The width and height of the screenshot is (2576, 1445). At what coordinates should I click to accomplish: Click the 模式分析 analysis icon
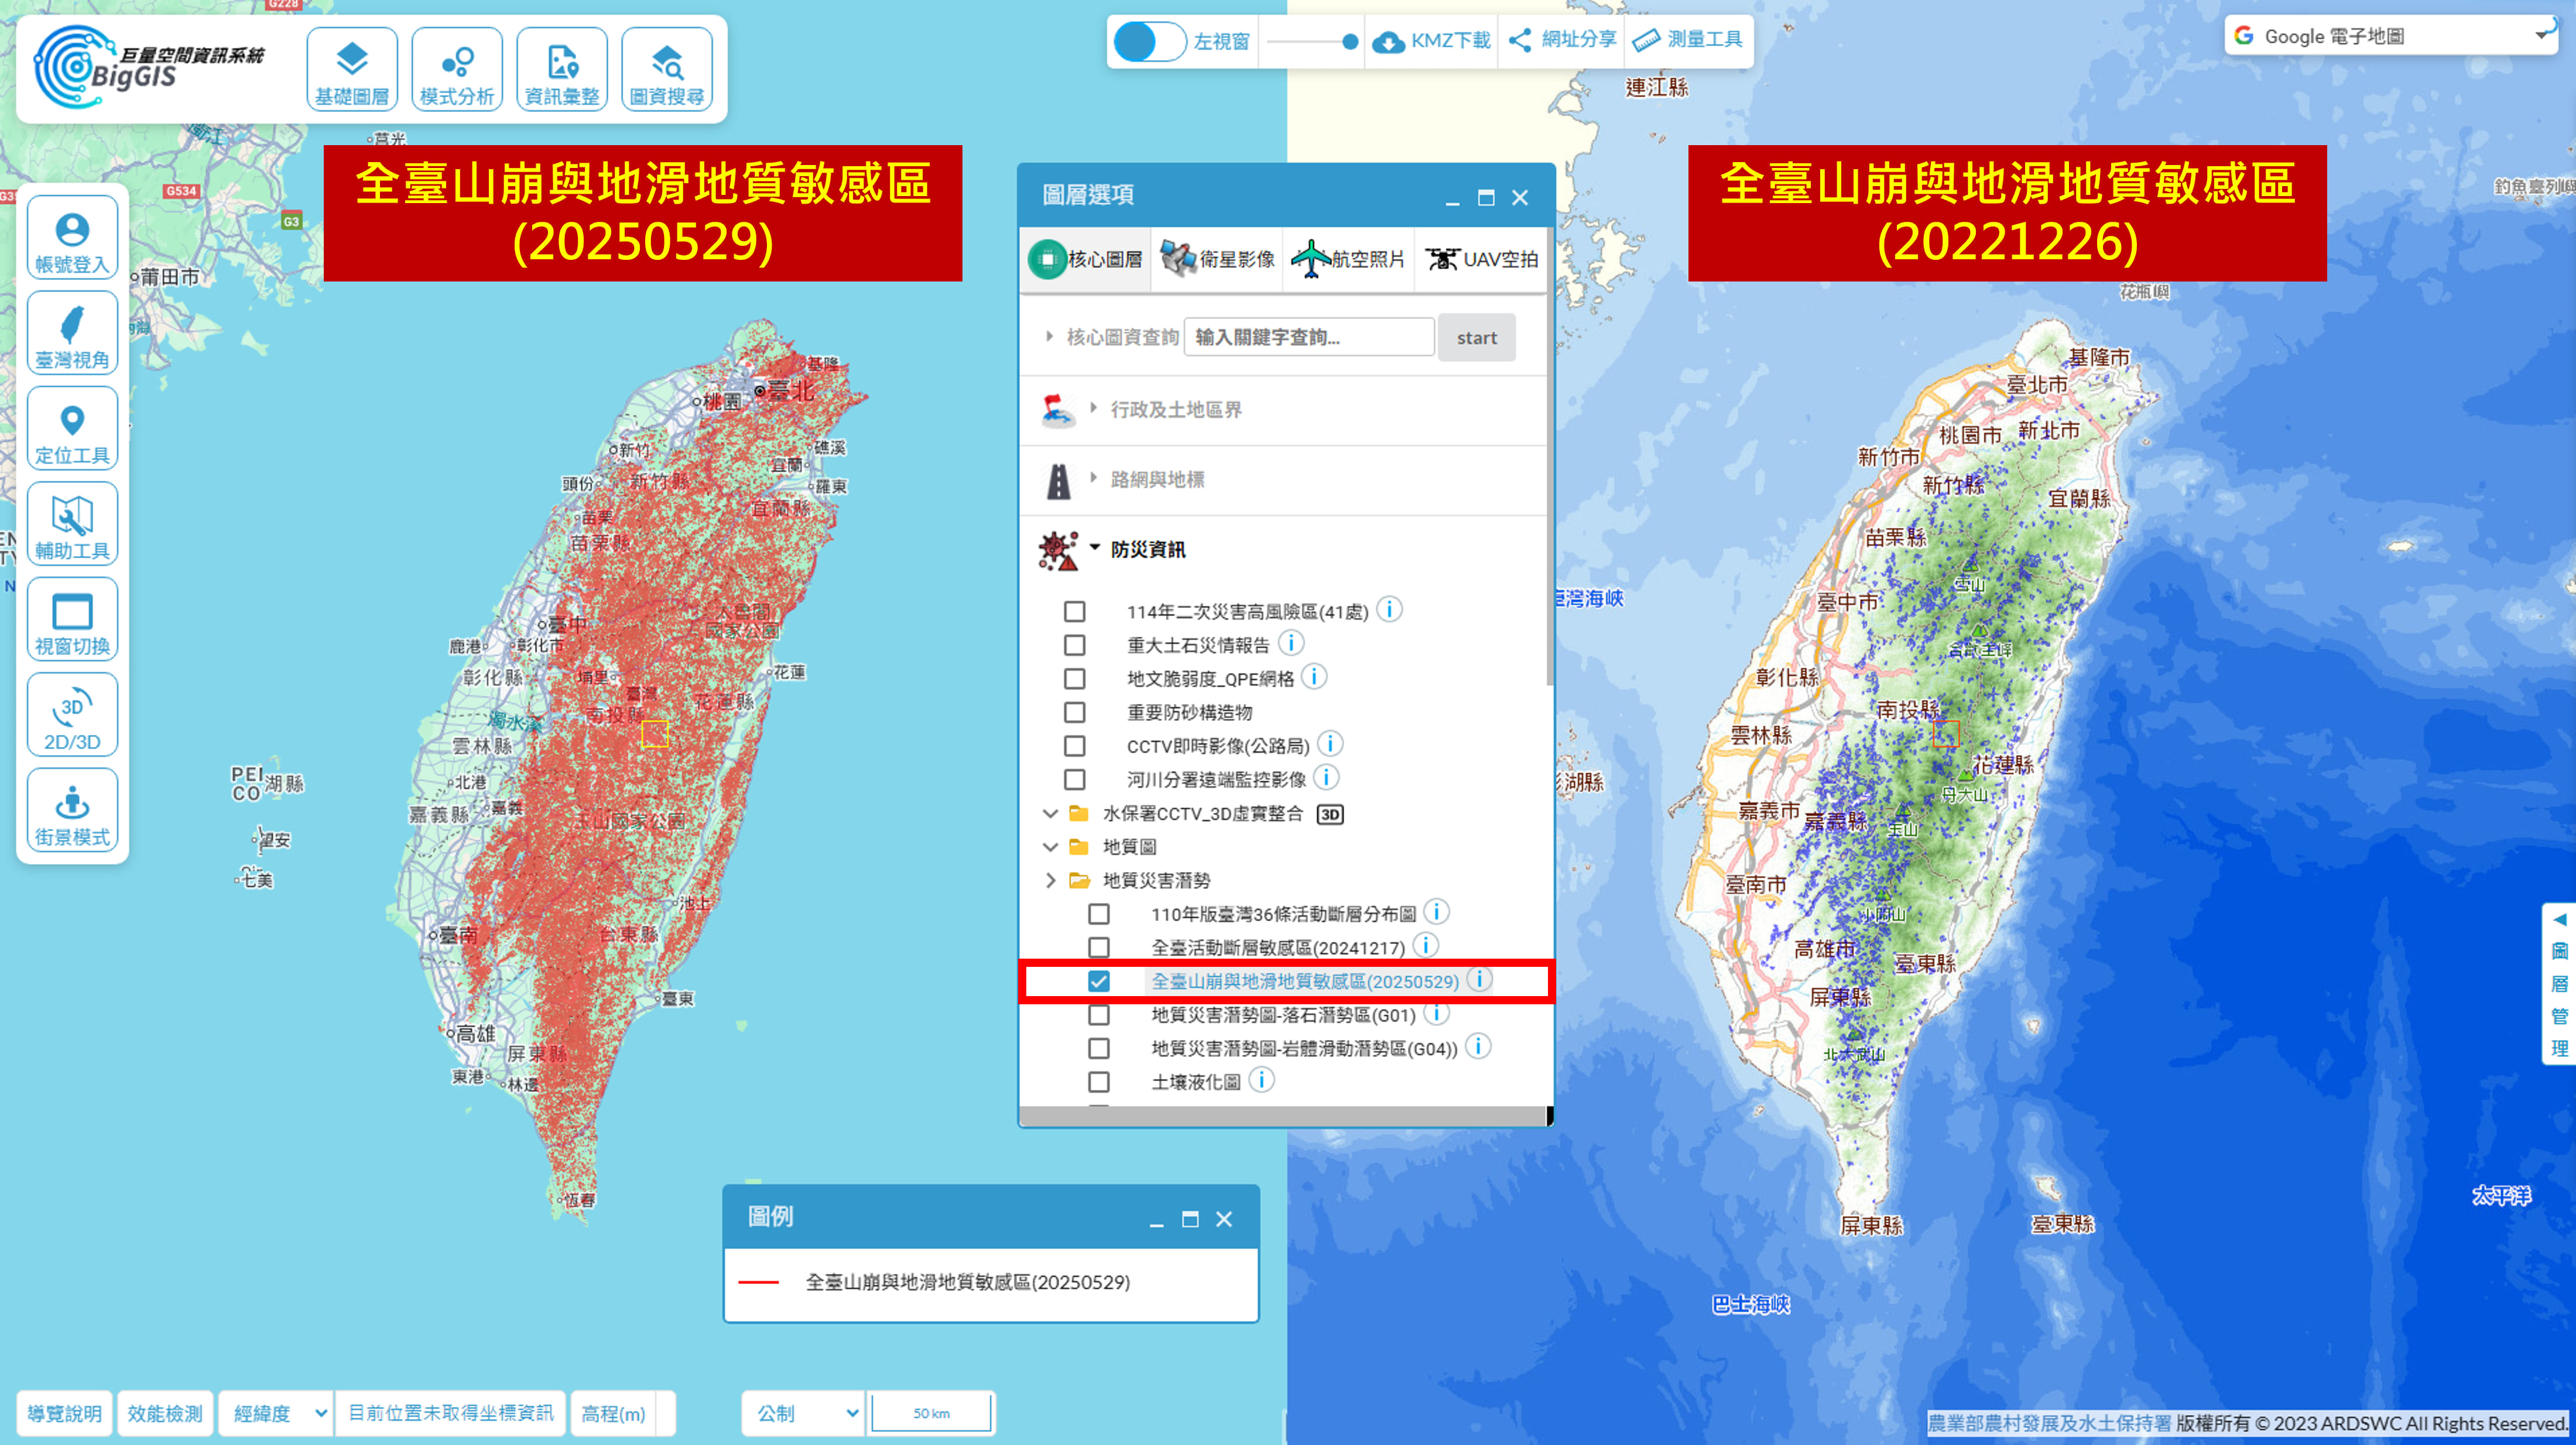[x=457, y=70]
